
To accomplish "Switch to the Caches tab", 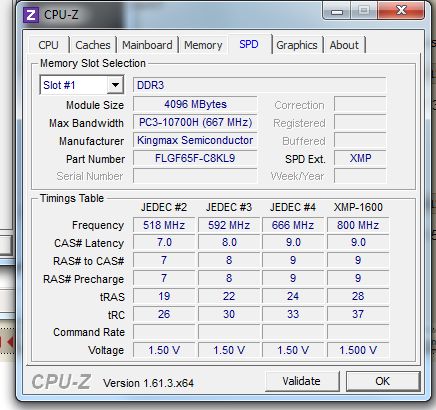I will coord(93,45).
